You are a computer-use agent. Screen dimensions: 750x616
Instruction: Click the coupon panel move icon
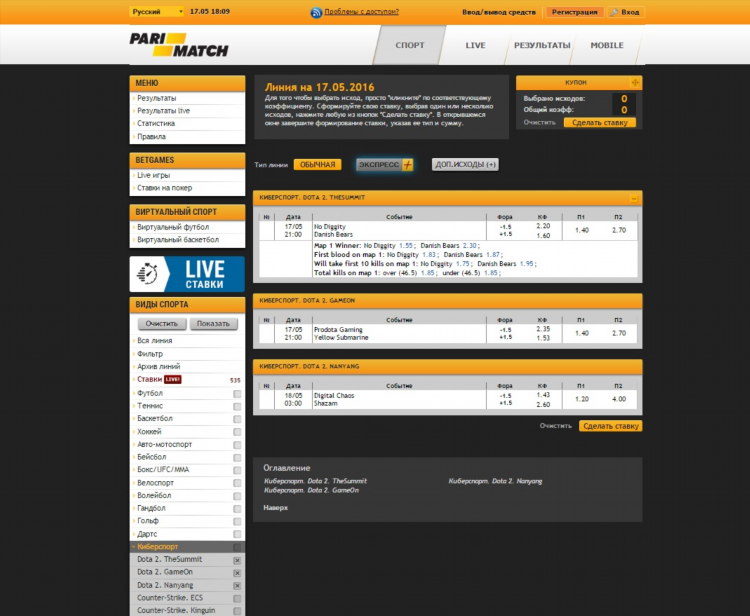click(635, 83)
